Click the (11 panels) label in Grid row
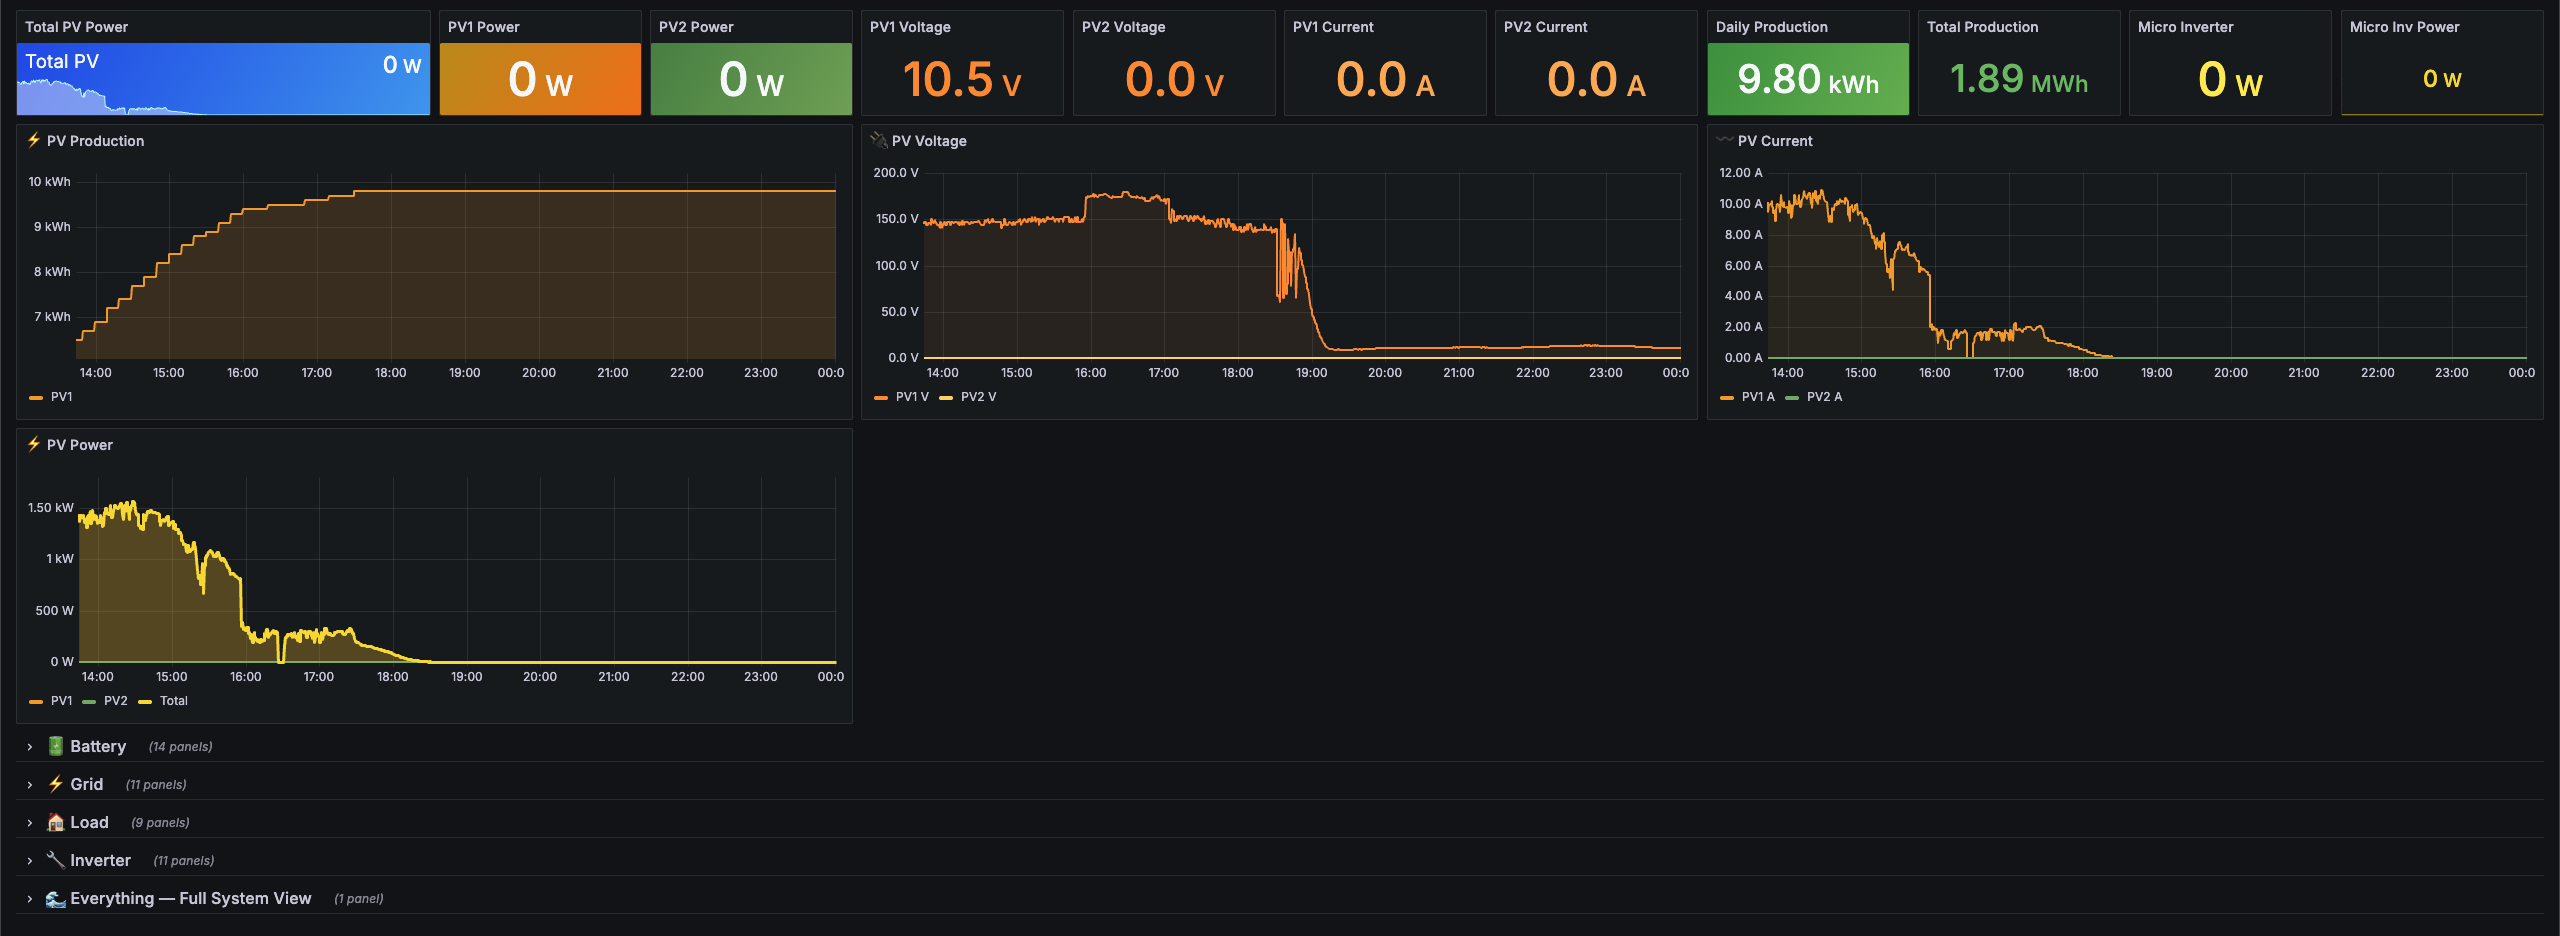This screenshot has height=936, width=2560. [x=156, y=785]
